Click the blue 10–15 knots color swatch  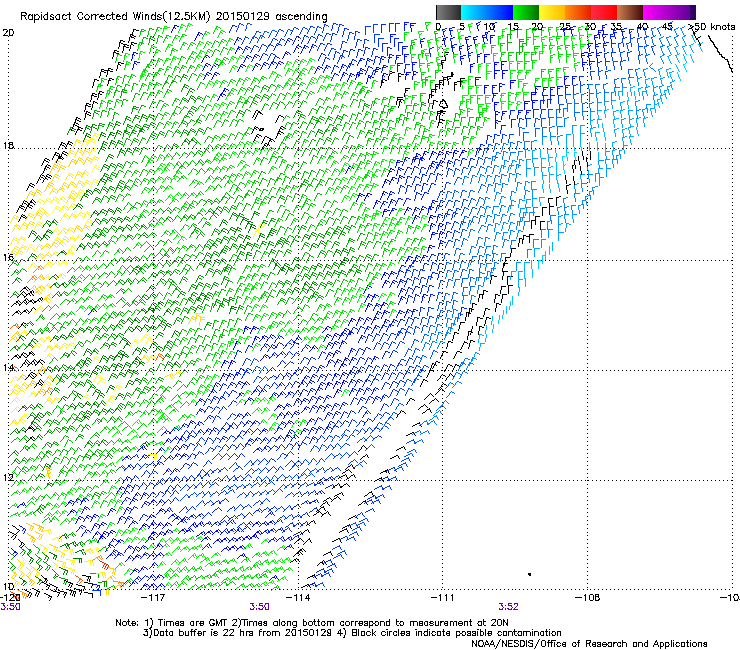(500, 12)
